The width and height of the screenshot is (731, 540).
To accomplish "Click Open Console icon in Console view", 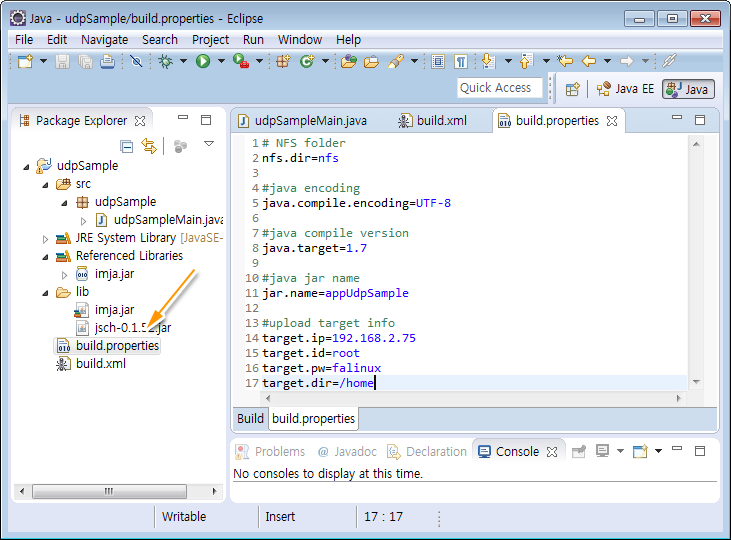I will [640, 451].
